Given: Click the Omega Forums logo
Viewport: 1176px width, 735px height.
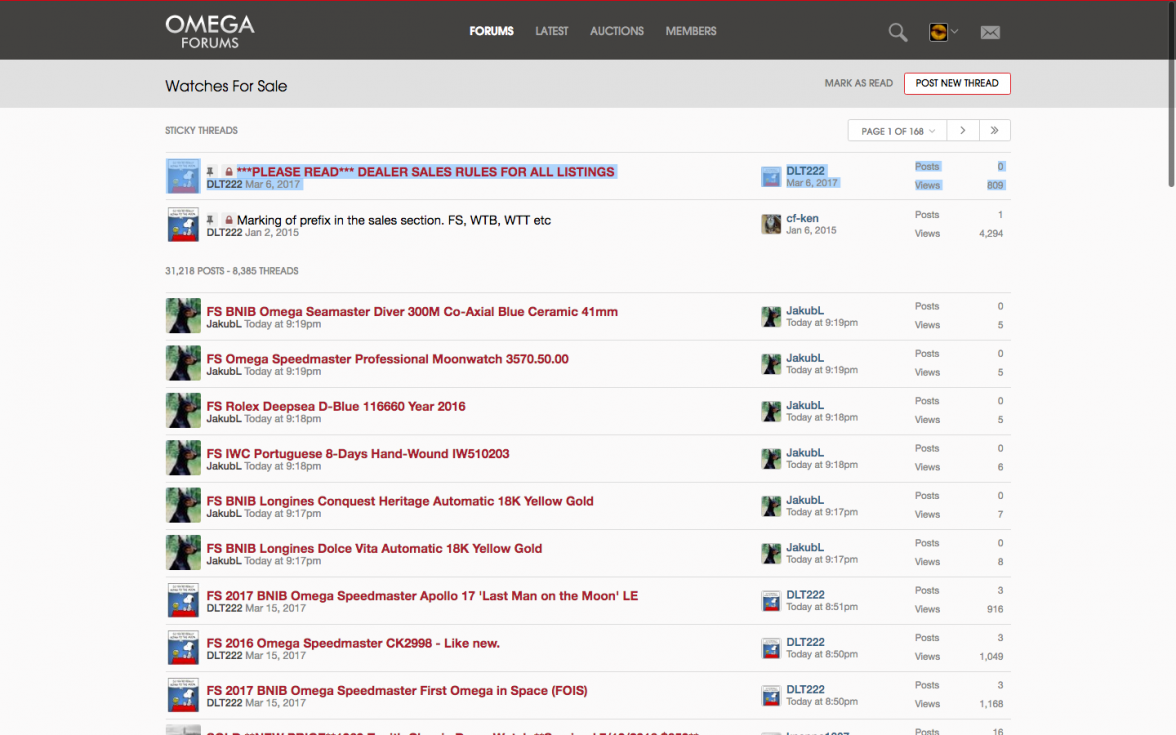Looking at the screenshot, I should [209, 30].
